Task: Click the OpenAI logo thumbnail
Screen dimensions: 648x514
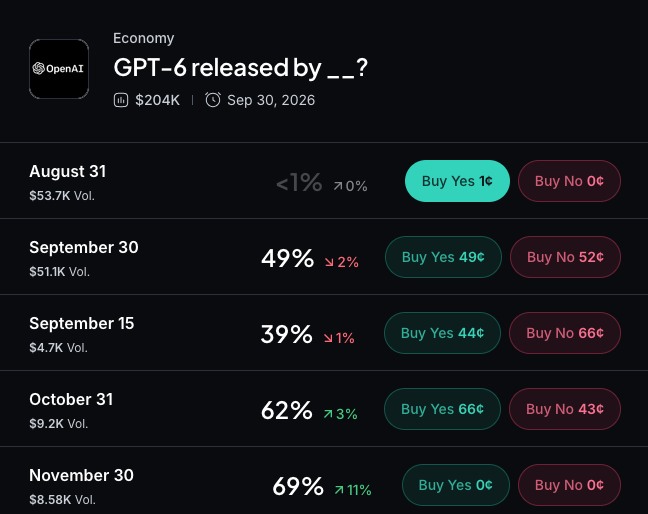Action: [59, 69]
